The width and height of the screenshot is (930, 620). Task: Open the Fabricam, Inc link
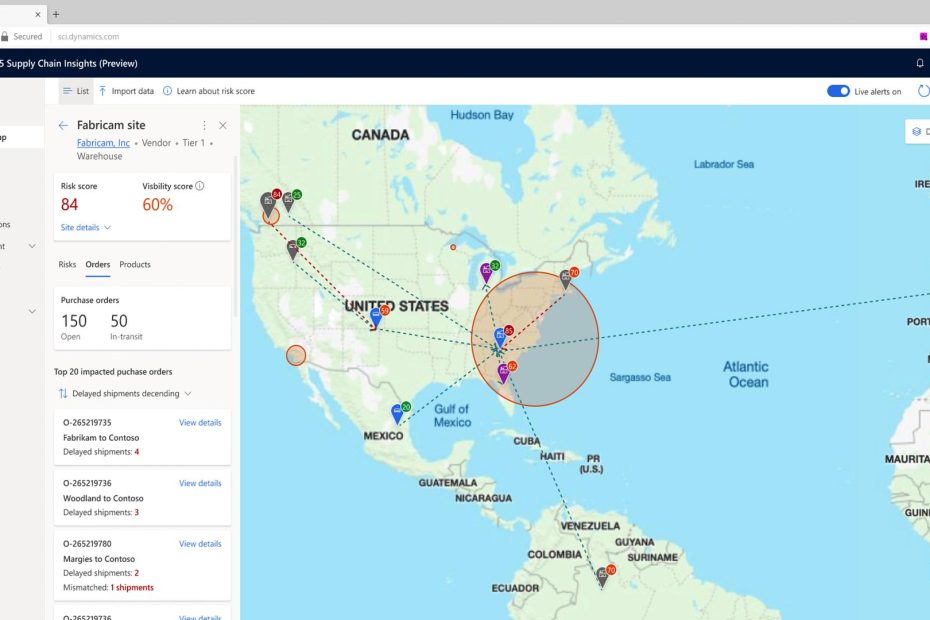coord(103,143)
